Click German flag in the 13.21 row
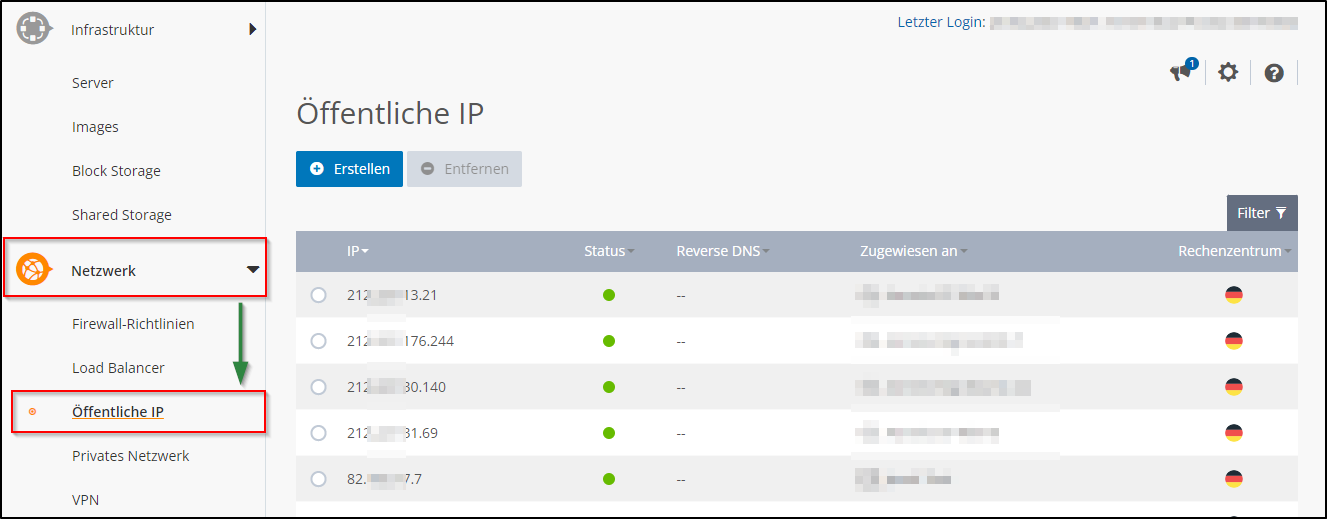 point(1234,295)
